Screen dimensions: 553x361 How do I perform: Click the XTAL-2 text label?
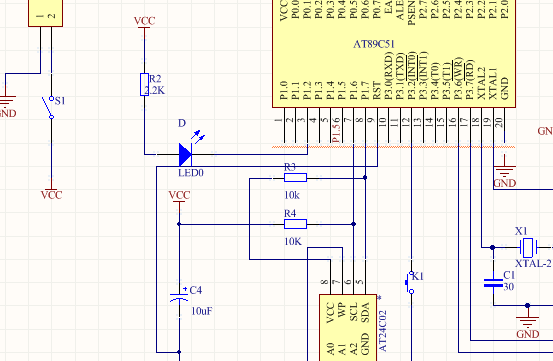(533, 263)
